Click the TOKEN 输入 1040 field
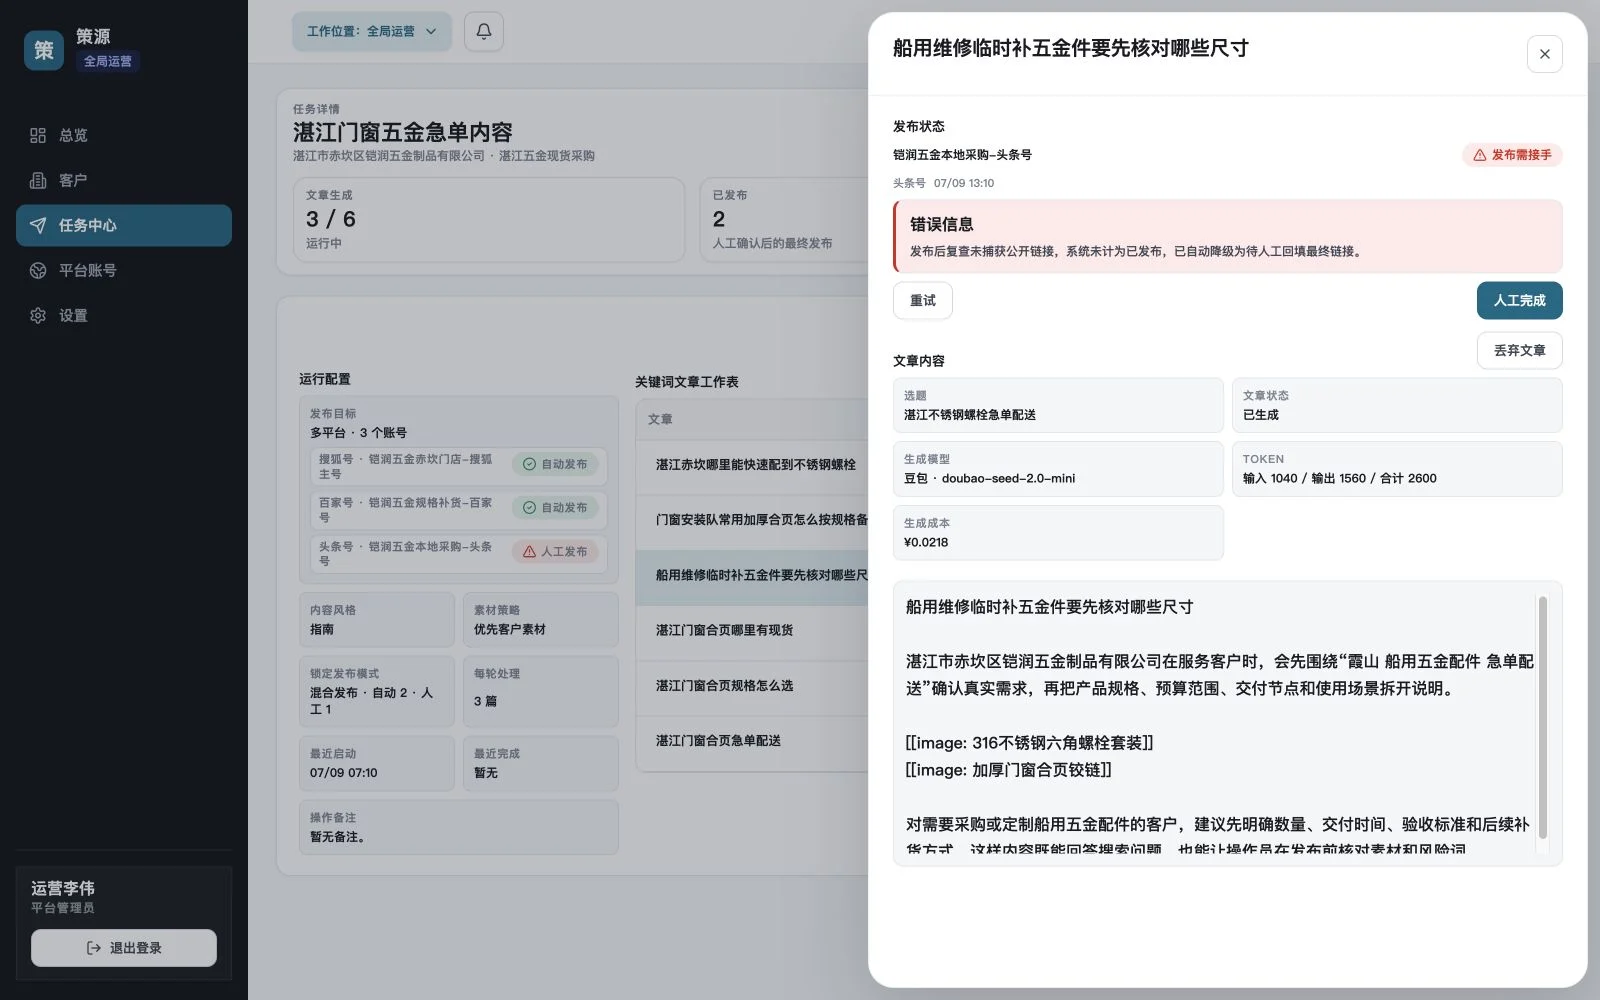This screenshot has height=1000, width=1600. coord(1397,469)
